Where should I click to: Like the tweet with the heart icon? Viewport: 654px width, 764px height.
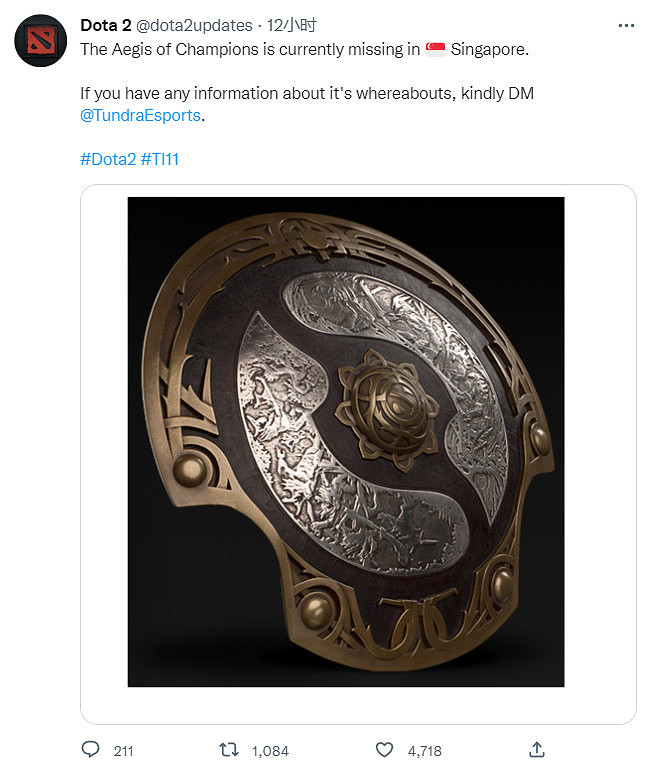(384, 749)
